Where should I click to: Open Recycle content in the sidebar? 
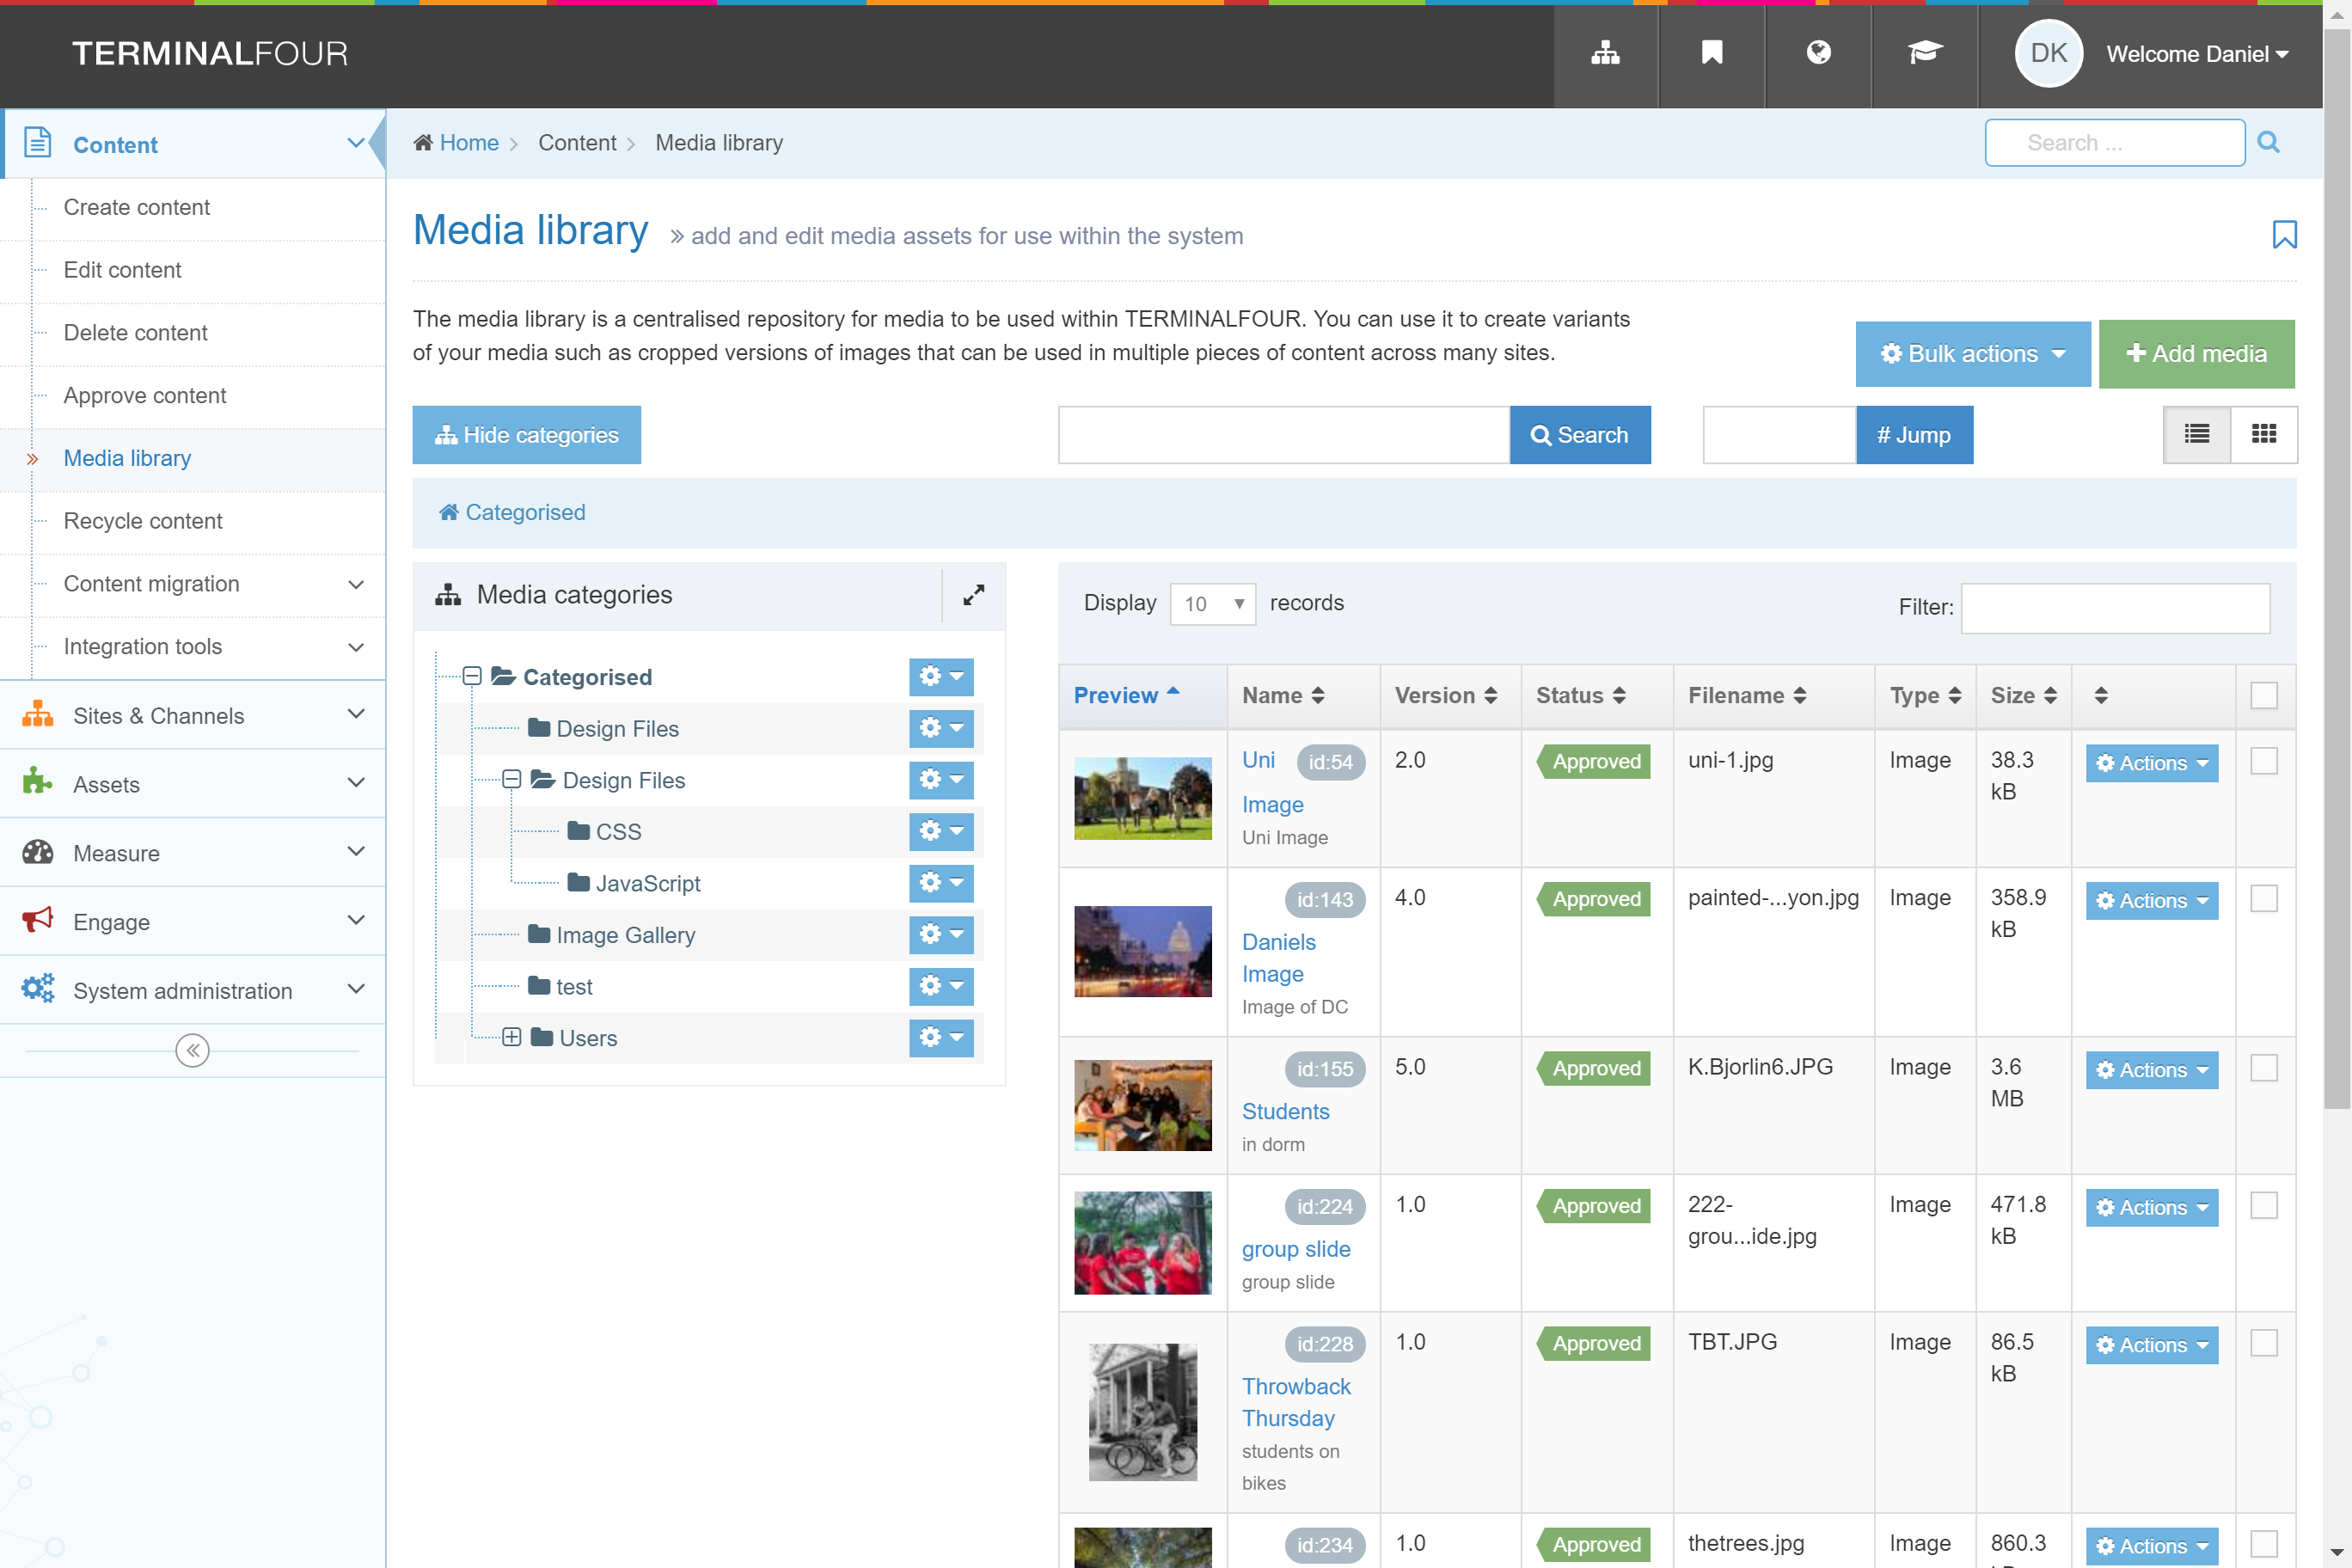(x=143, y=521)
